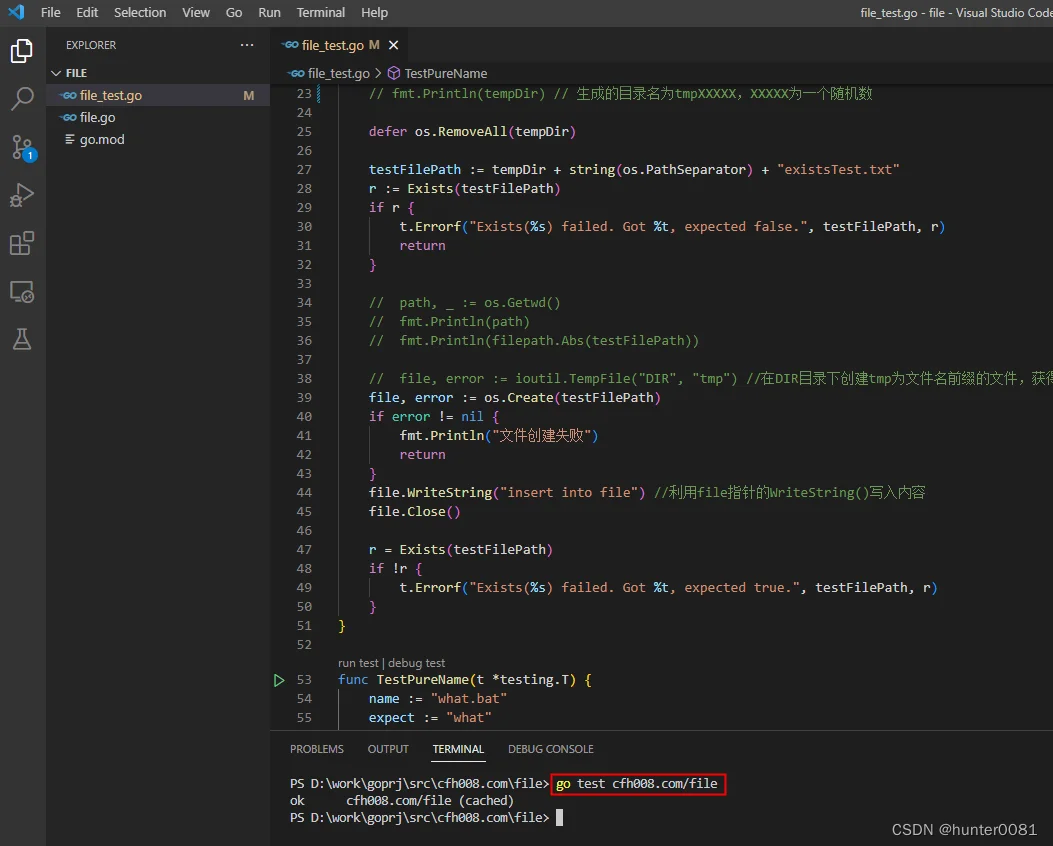Click "ok cfh008.com/file (cached)" terminal output
This screenshot has width=1053, height=846.
pos(402,800)
